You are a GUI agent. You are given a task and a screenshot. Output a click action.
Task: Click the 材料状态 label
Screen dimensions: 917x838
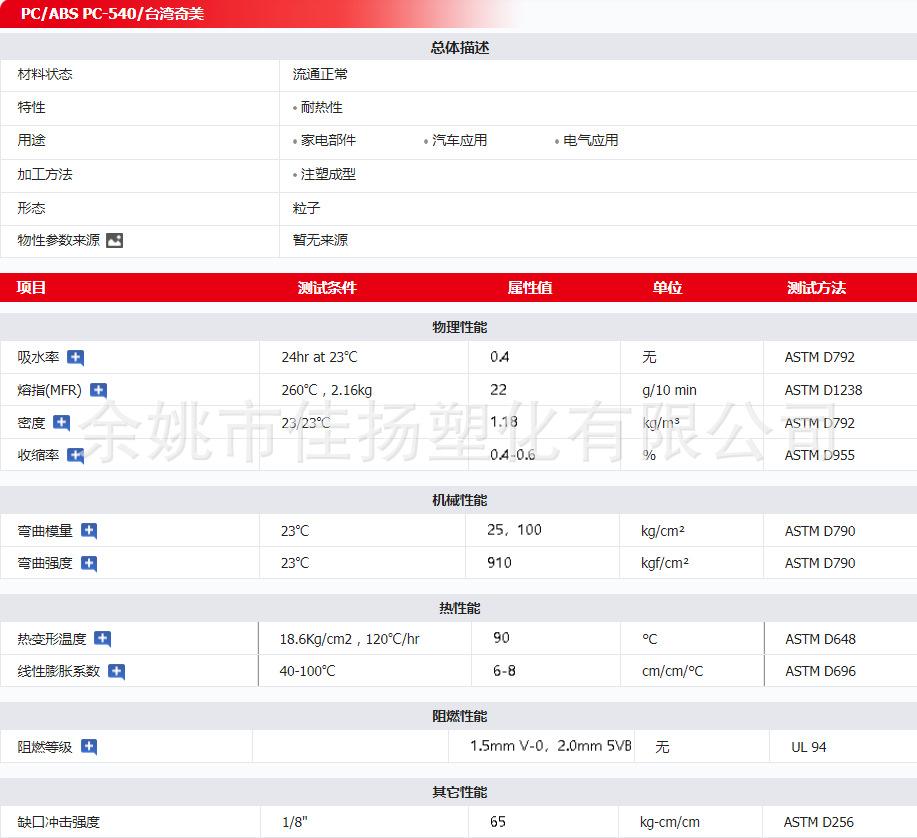[x=45, y=74]
